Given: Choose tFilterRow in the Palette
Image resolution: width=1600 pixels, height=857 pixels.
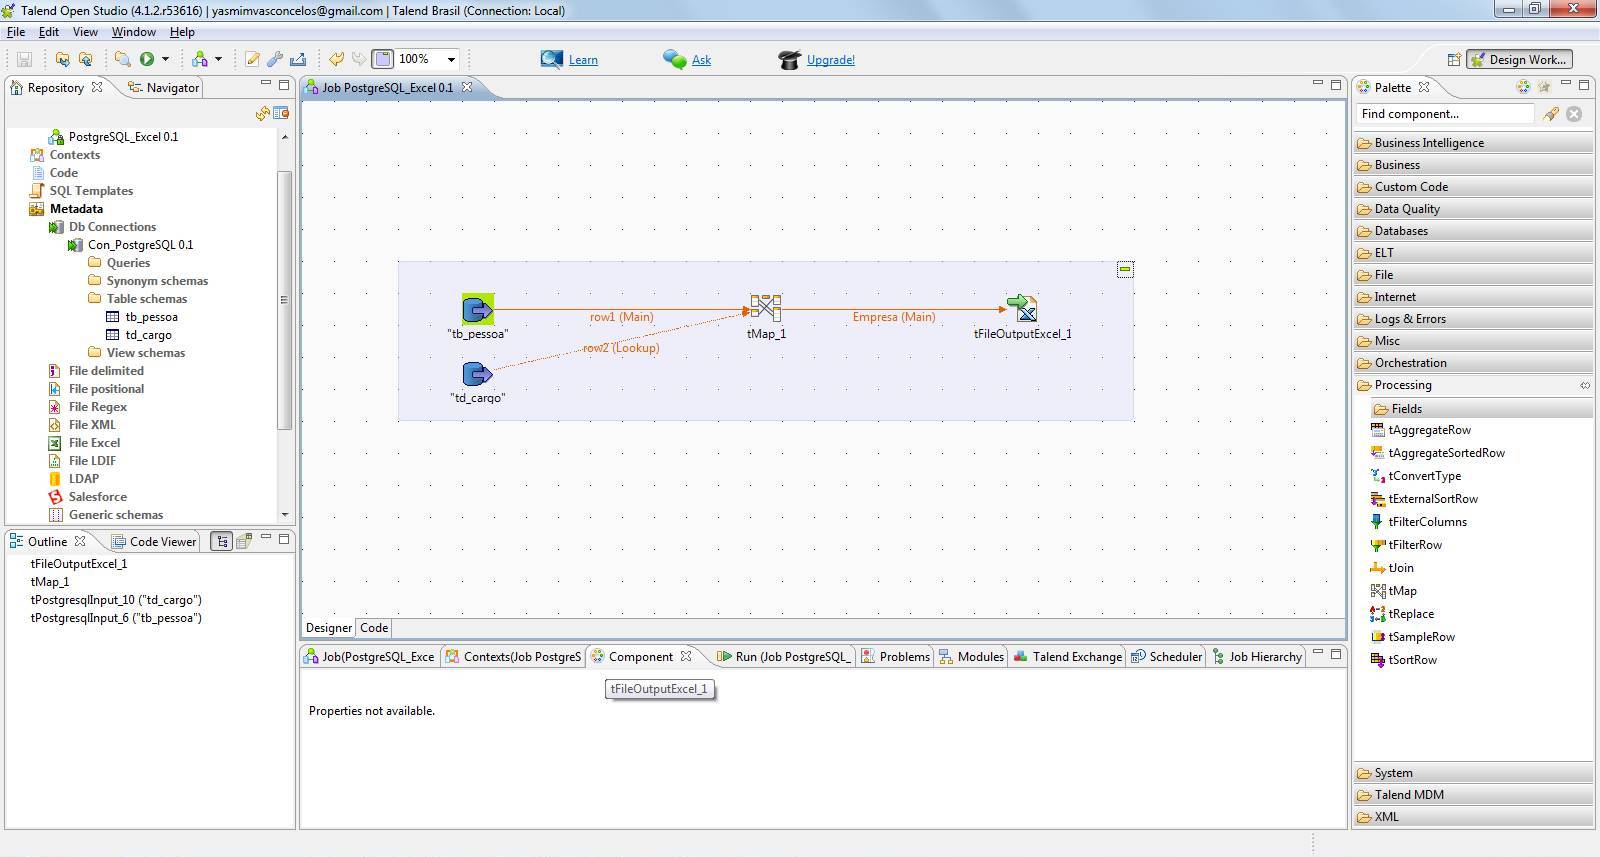Looking at the screenshot, I should (x=1414, y=545).
